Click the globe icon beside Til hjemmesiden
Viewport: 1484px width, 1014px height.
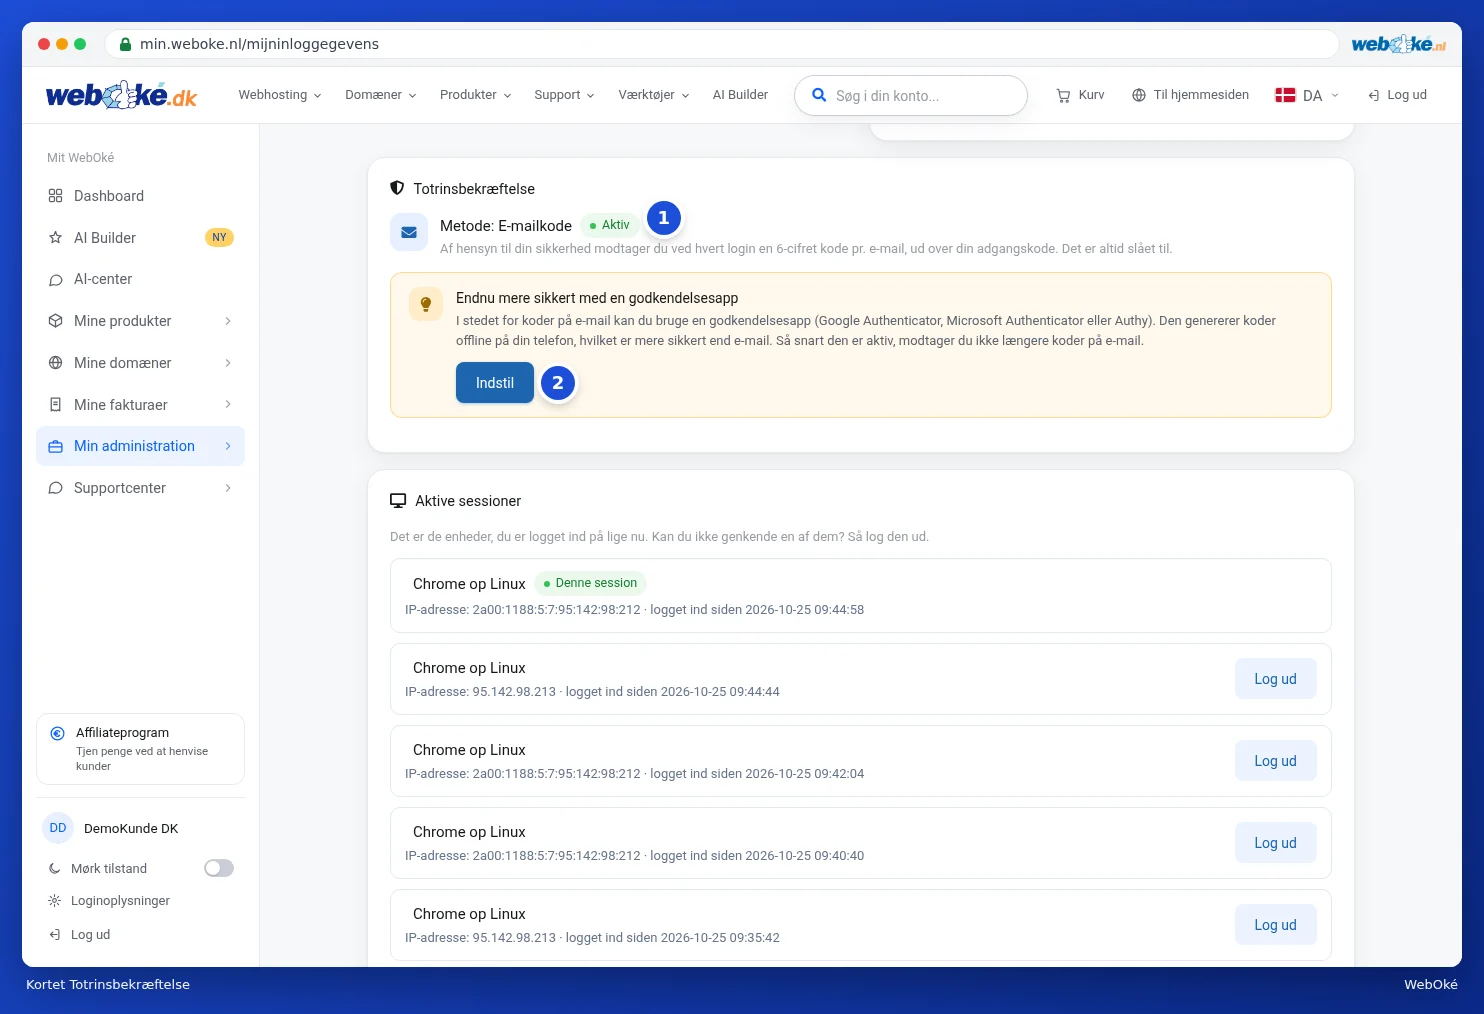tap(1138, 95)
